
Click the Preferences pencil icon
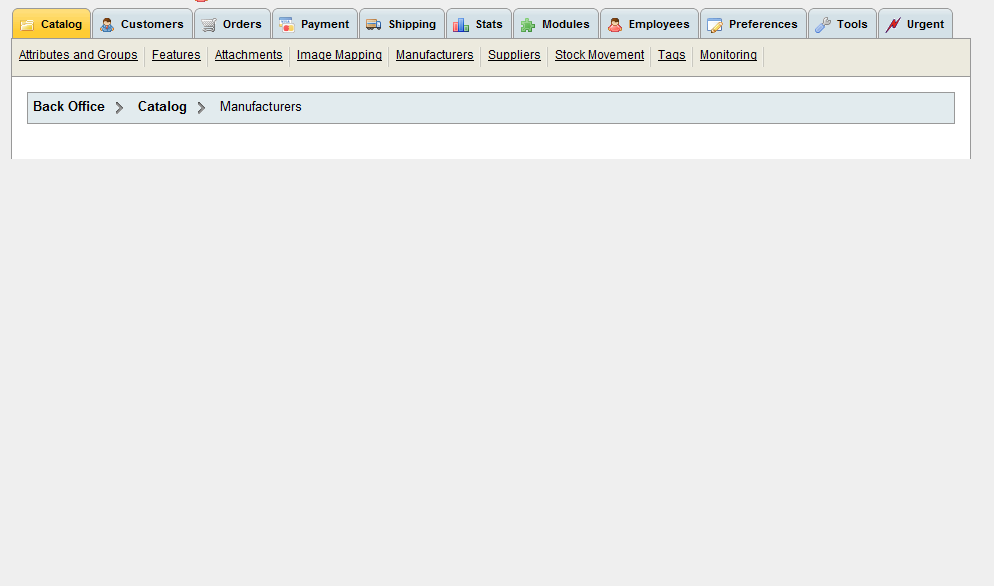[x=714, y=25]
